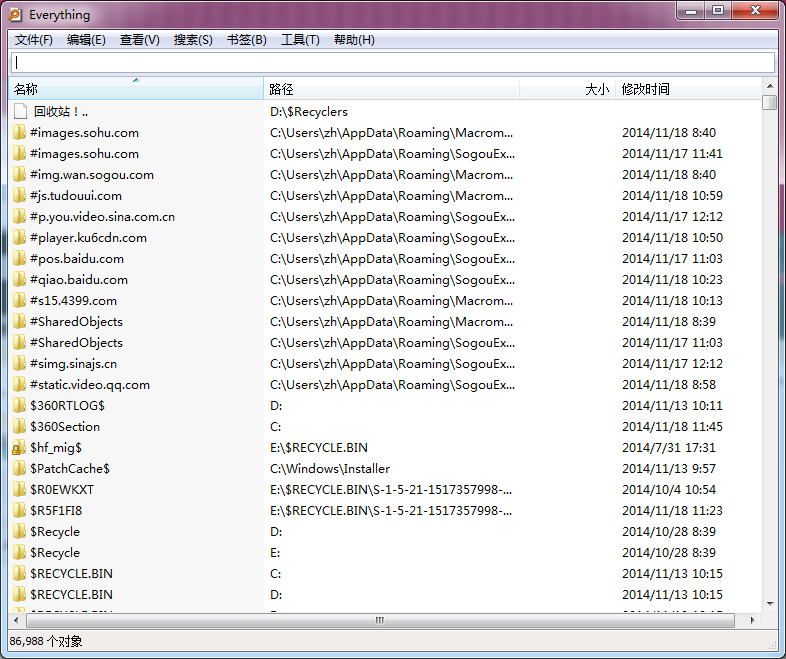Image resolution: width=786 pixels, height=659 pixels.
Task: Click the vertical scrollbar thumb
Action: [x=770, y=102]
